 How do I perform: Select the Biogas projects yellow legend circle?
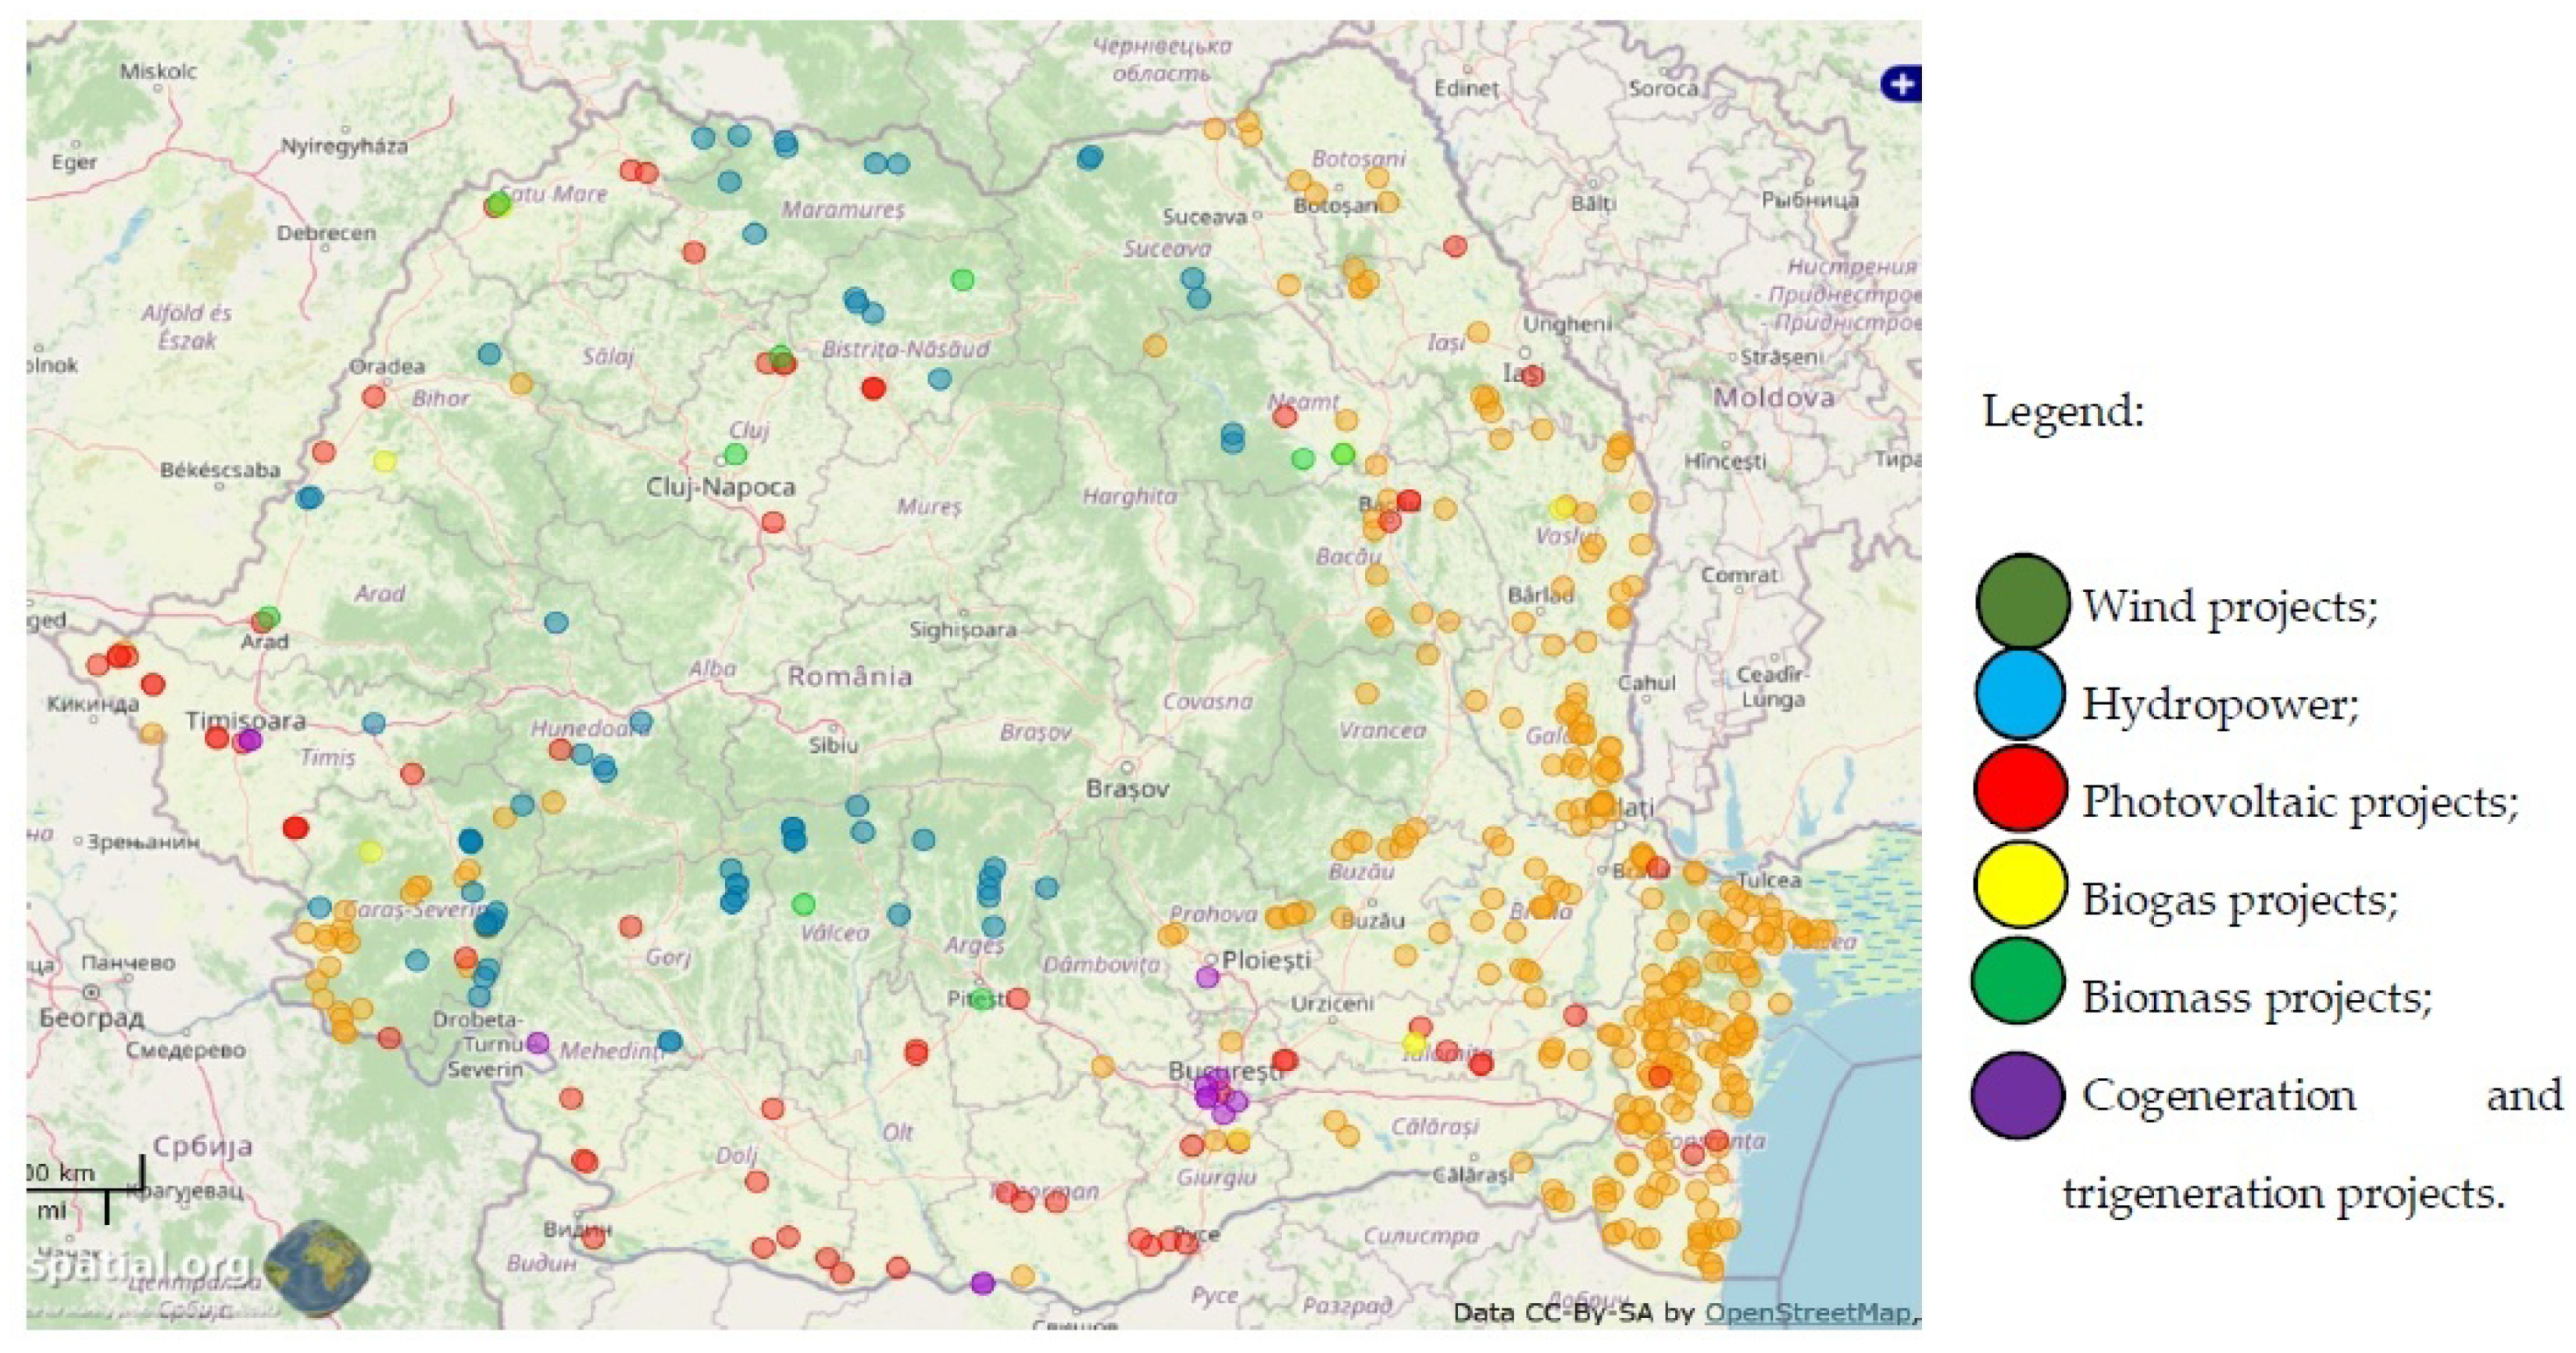tap(2020, 885)
